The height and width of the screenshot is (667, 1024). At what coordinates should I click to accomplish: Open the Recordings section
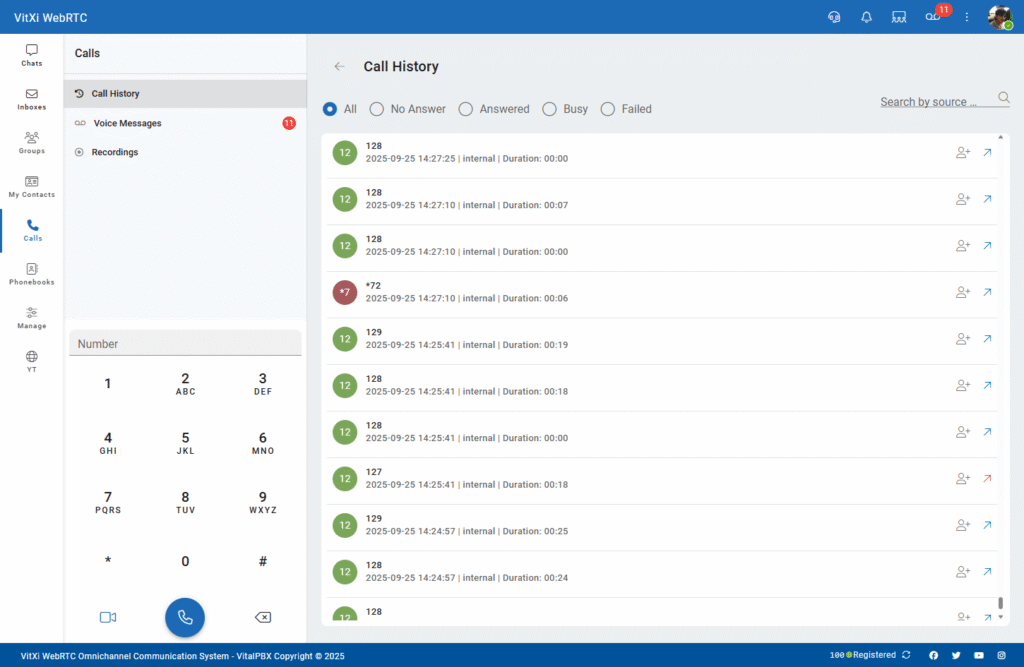pos(114,152)
